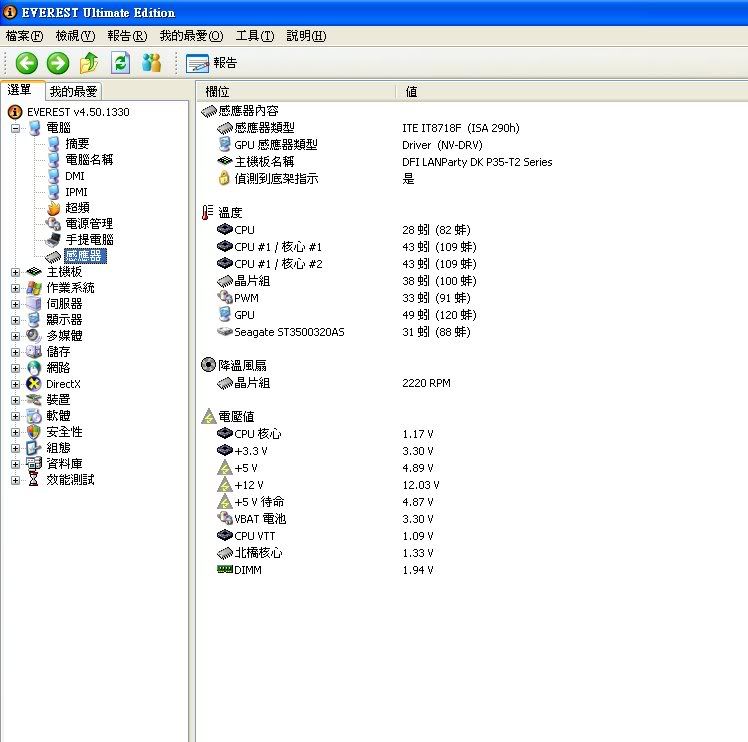This screenshot has height=742, width=748.
Task: Click the Up level toolbar icon
Action: coord(89,63)
